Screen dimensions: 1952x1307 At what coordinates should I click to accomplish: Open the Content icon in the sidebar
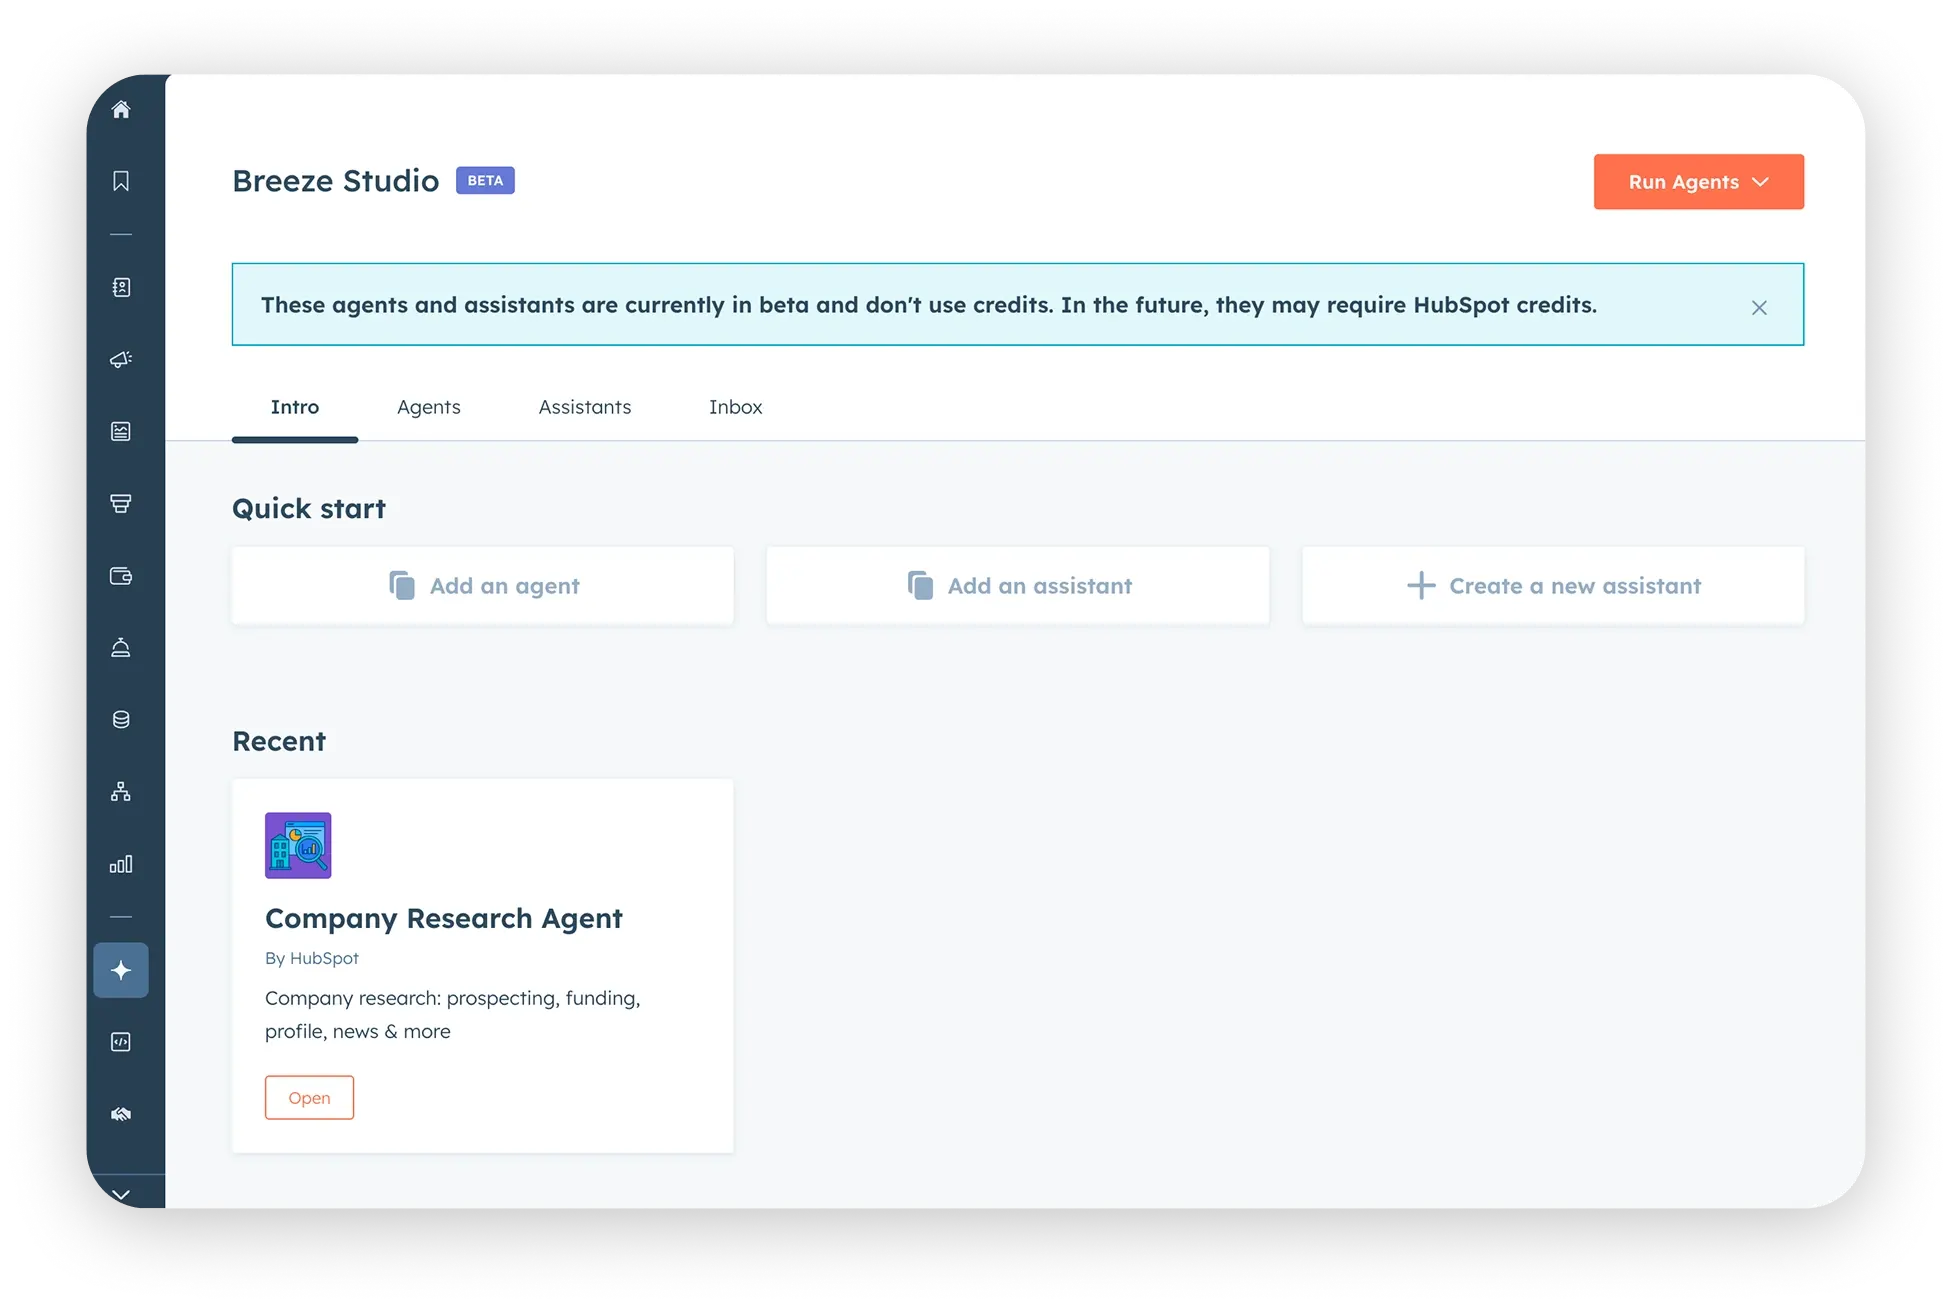(x=121, y=431)
